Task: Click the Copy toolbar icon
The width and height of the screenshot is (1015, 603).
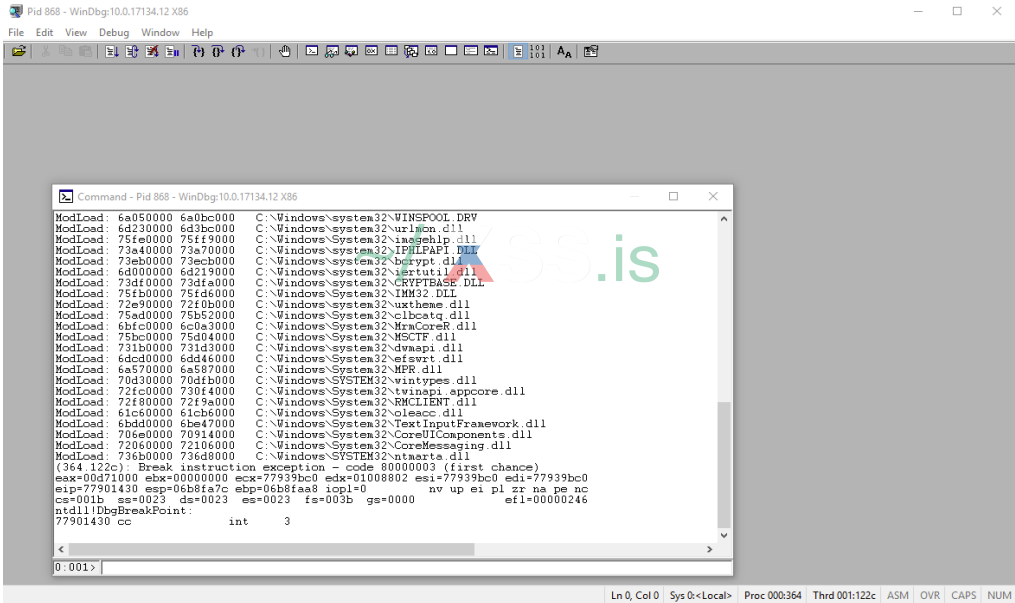Action: click(65, 51)
